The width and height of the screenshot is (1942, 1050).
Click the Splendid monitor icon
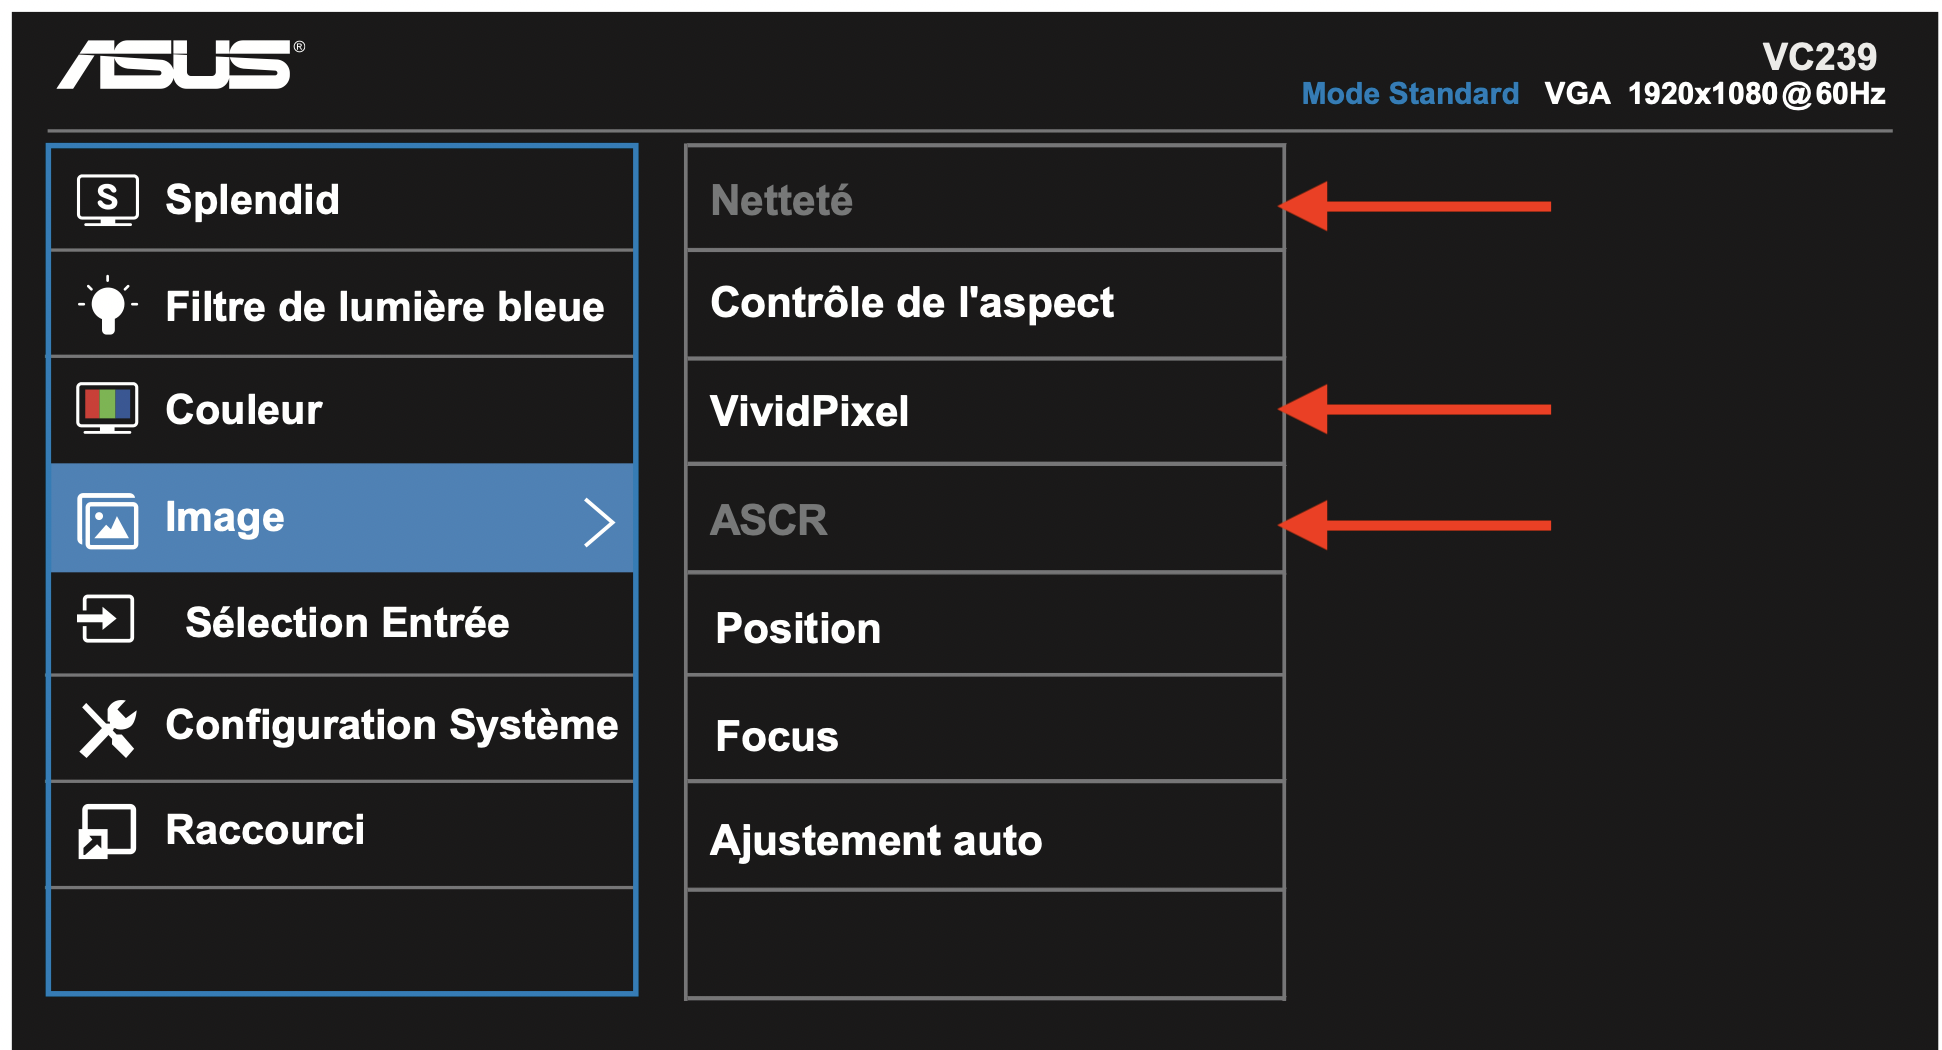pyautogui.click(x=107, y=200)
